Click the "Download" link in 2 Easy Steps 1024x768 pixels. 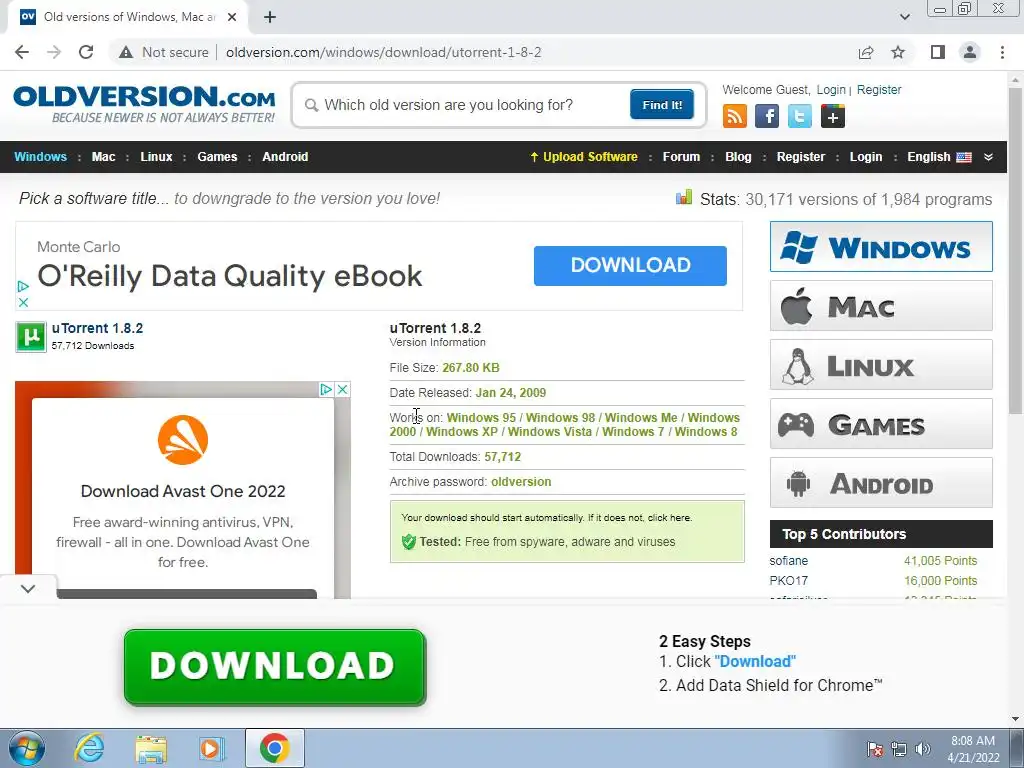point(755,662)
